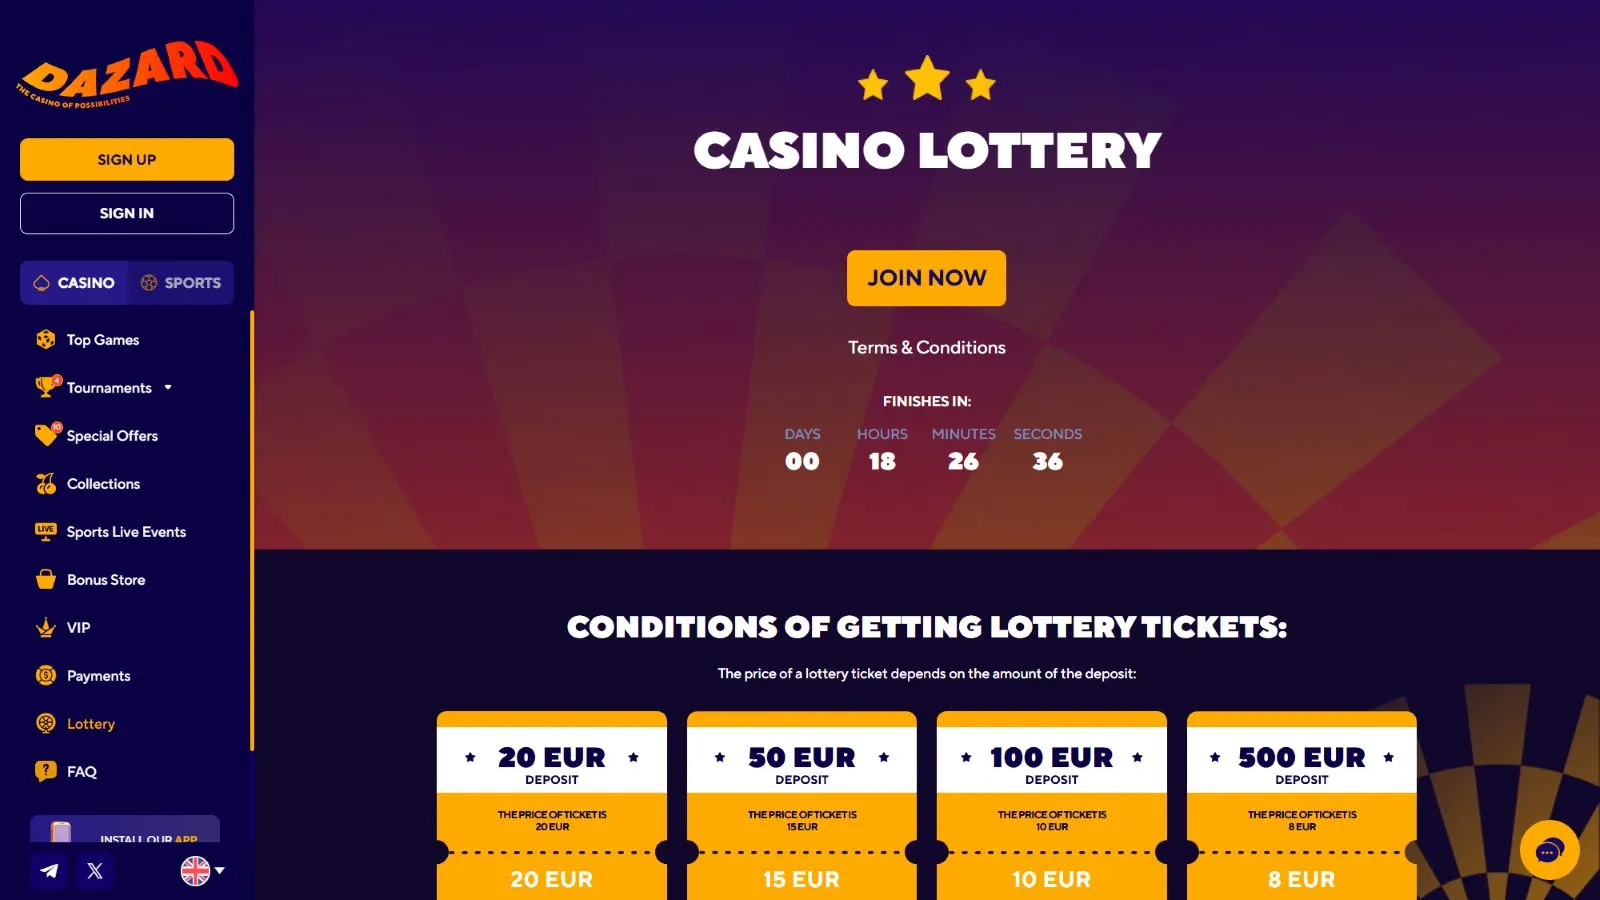Open the Telegram channel icon
This screenshot has height=900, width=1600.
point(49,871)
